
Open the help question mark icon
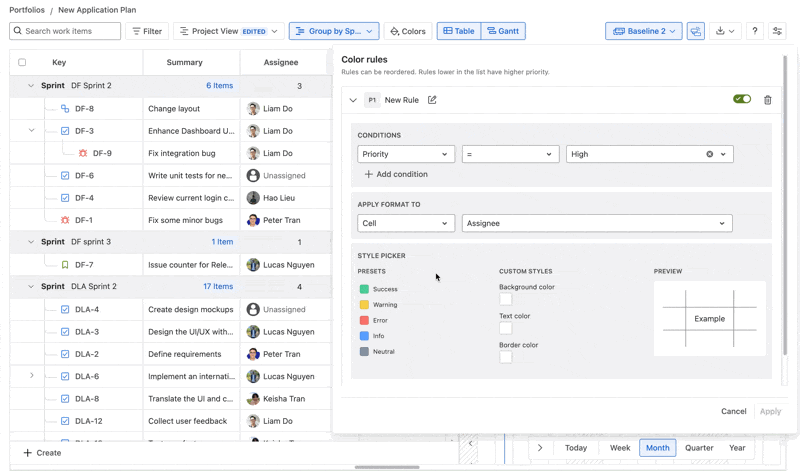tap(755, 31)
